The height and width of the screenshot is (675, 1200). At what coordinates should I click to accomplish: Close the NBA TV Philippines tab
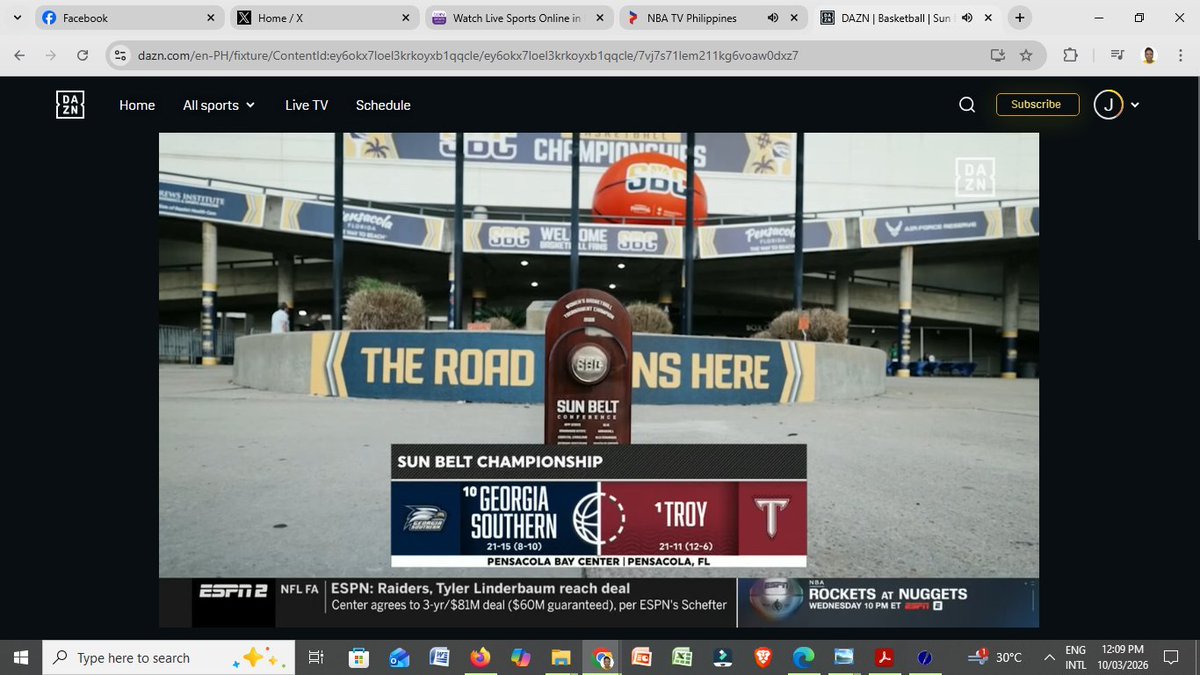pyautogui.click(x=794, y=18)
